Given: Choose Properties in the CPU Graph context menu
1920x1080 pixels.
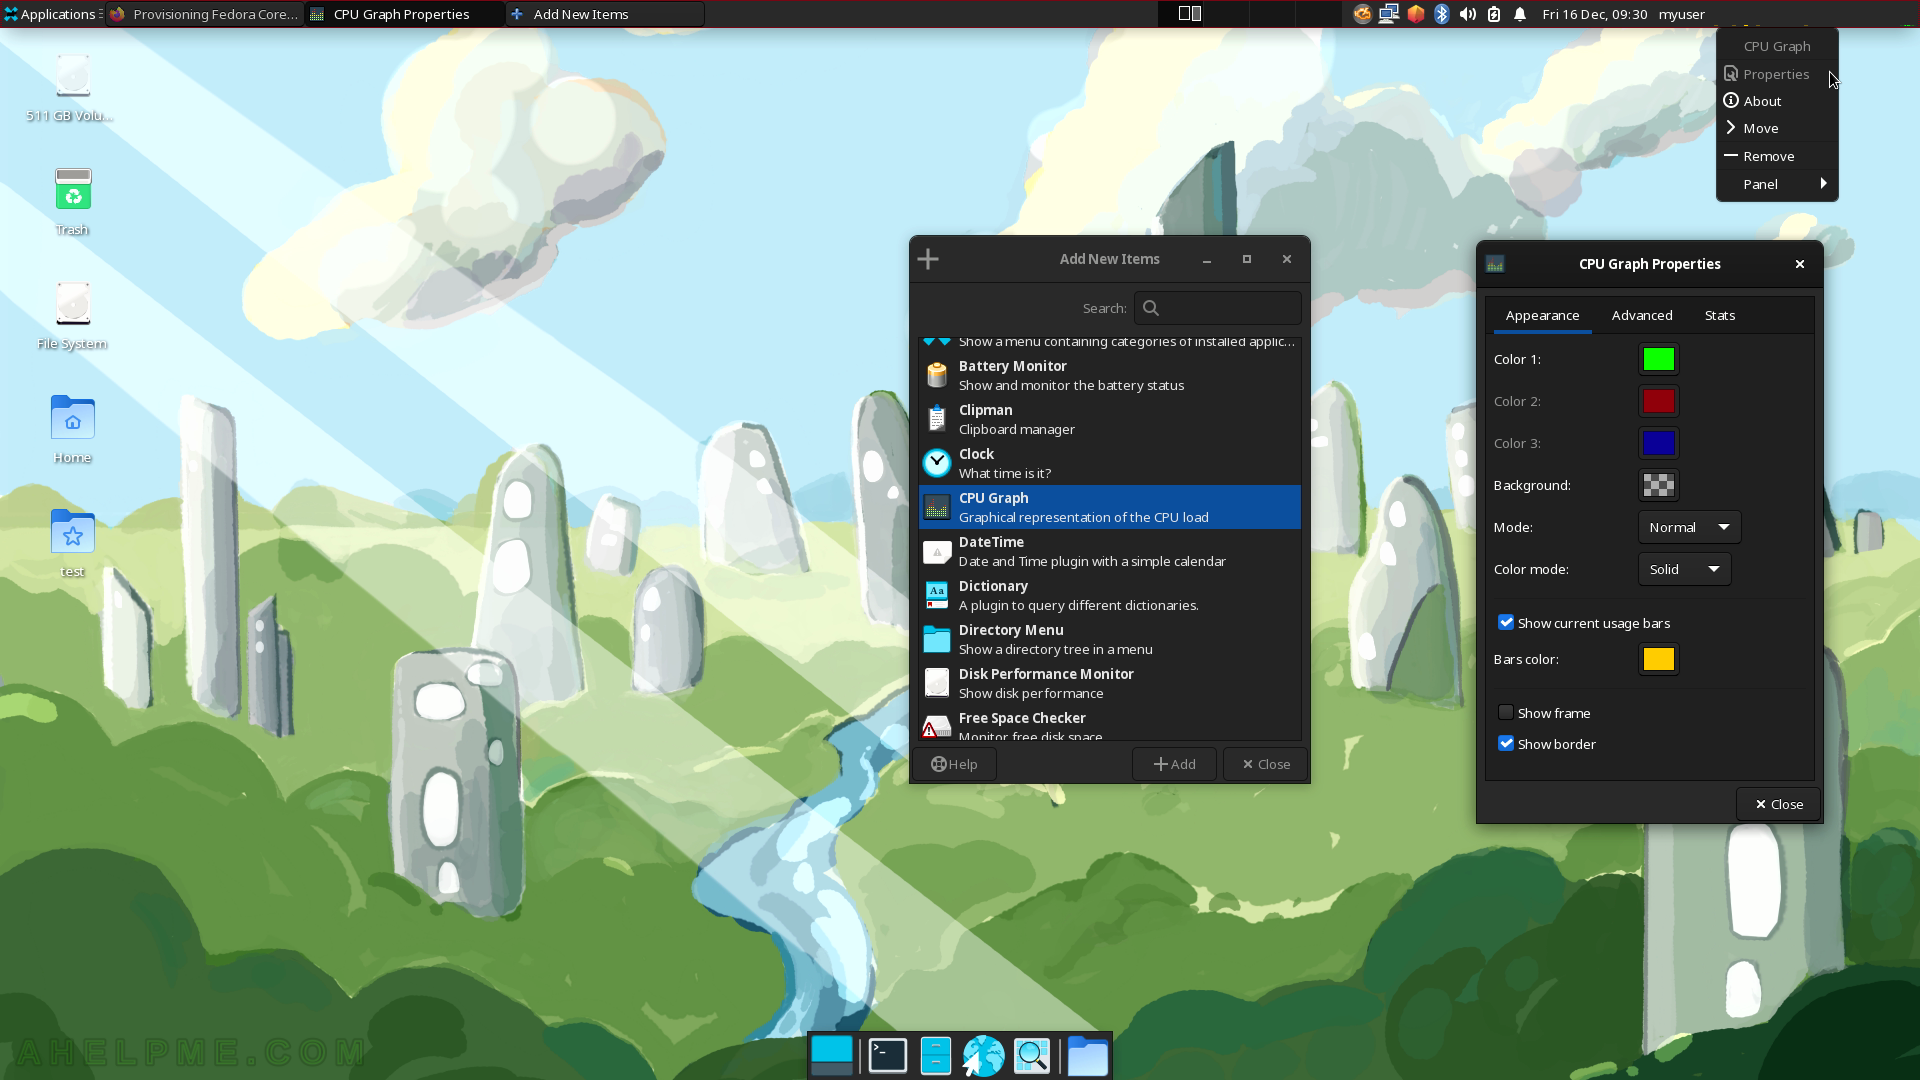Looking at the screenshot, I should (x=1777, y=74).
